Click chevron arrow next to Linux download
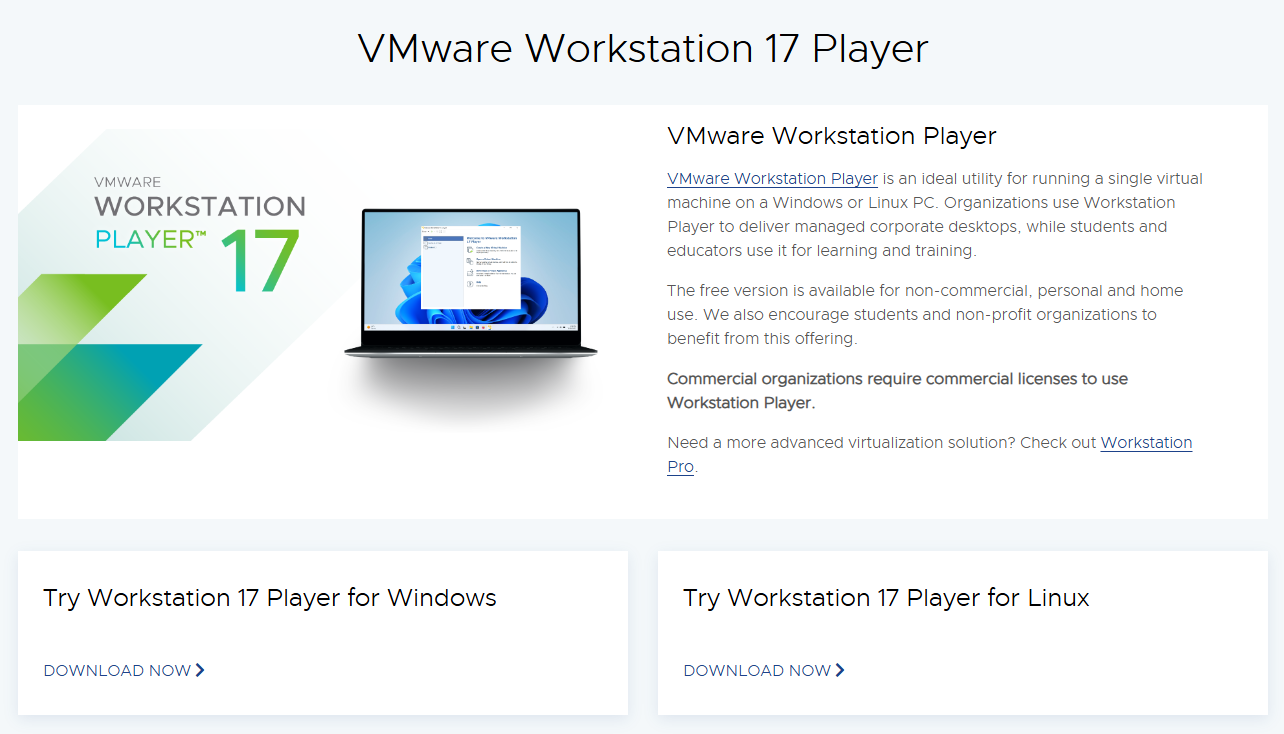This screenshot has width=1284, height=734. click(x=840, y=670)
